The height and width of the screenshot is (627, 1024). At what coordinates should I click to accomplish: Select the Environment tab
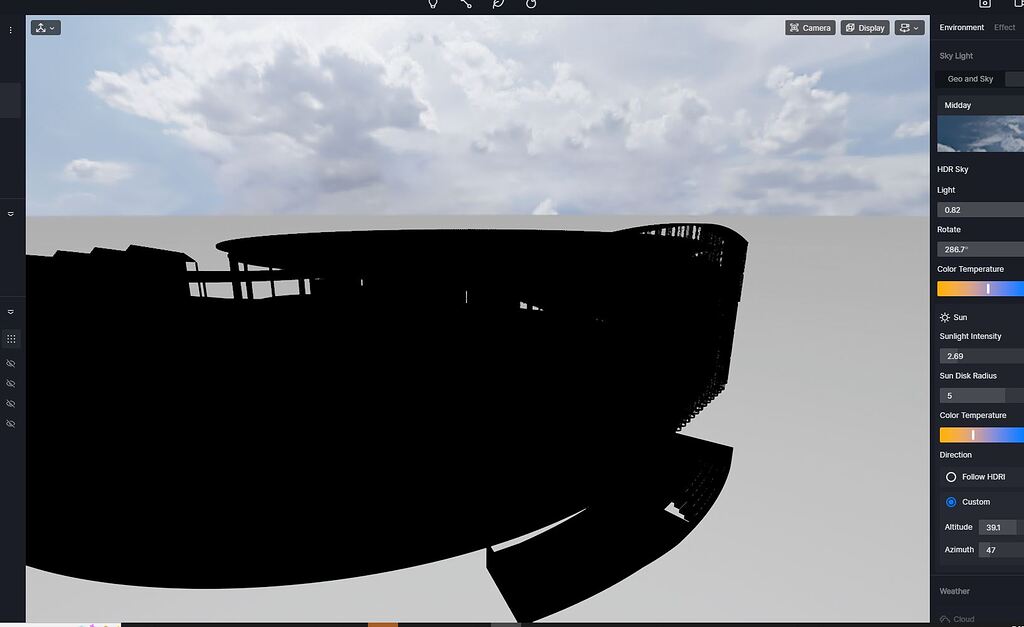click(x=962, y=27)
